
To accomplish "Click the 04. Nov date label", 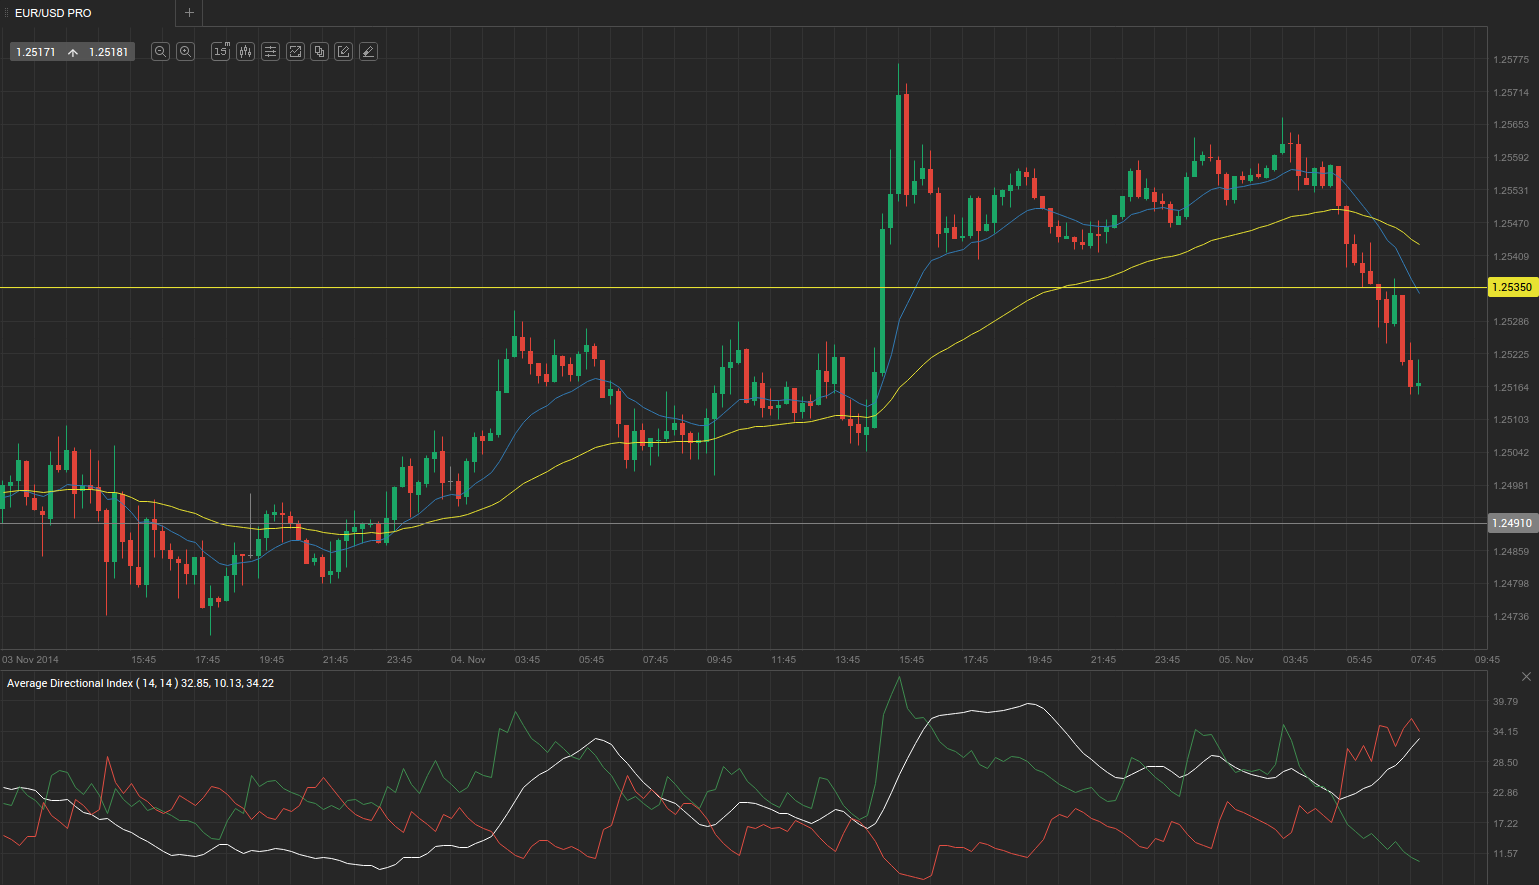I will coord(468,660).
